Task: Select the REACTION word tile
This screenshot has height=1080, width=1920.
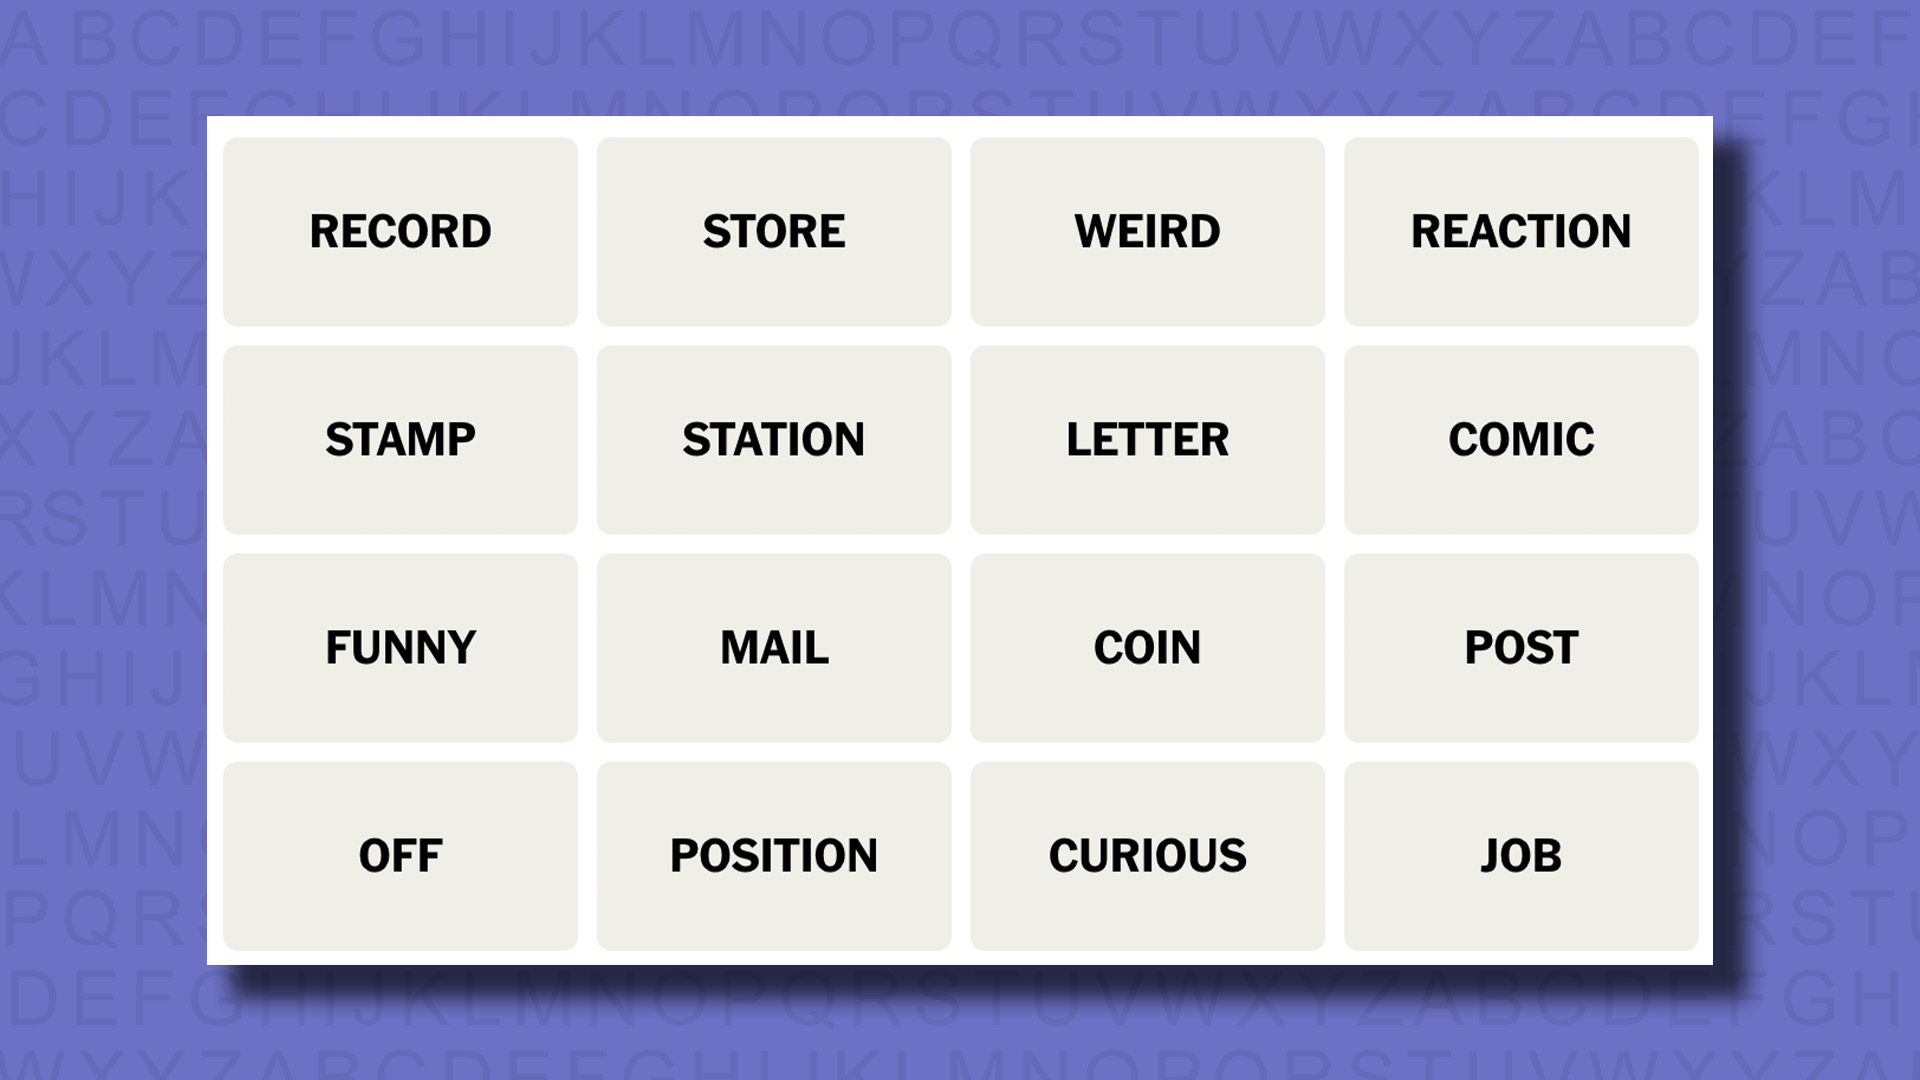Action: (x=1519, y=231)
